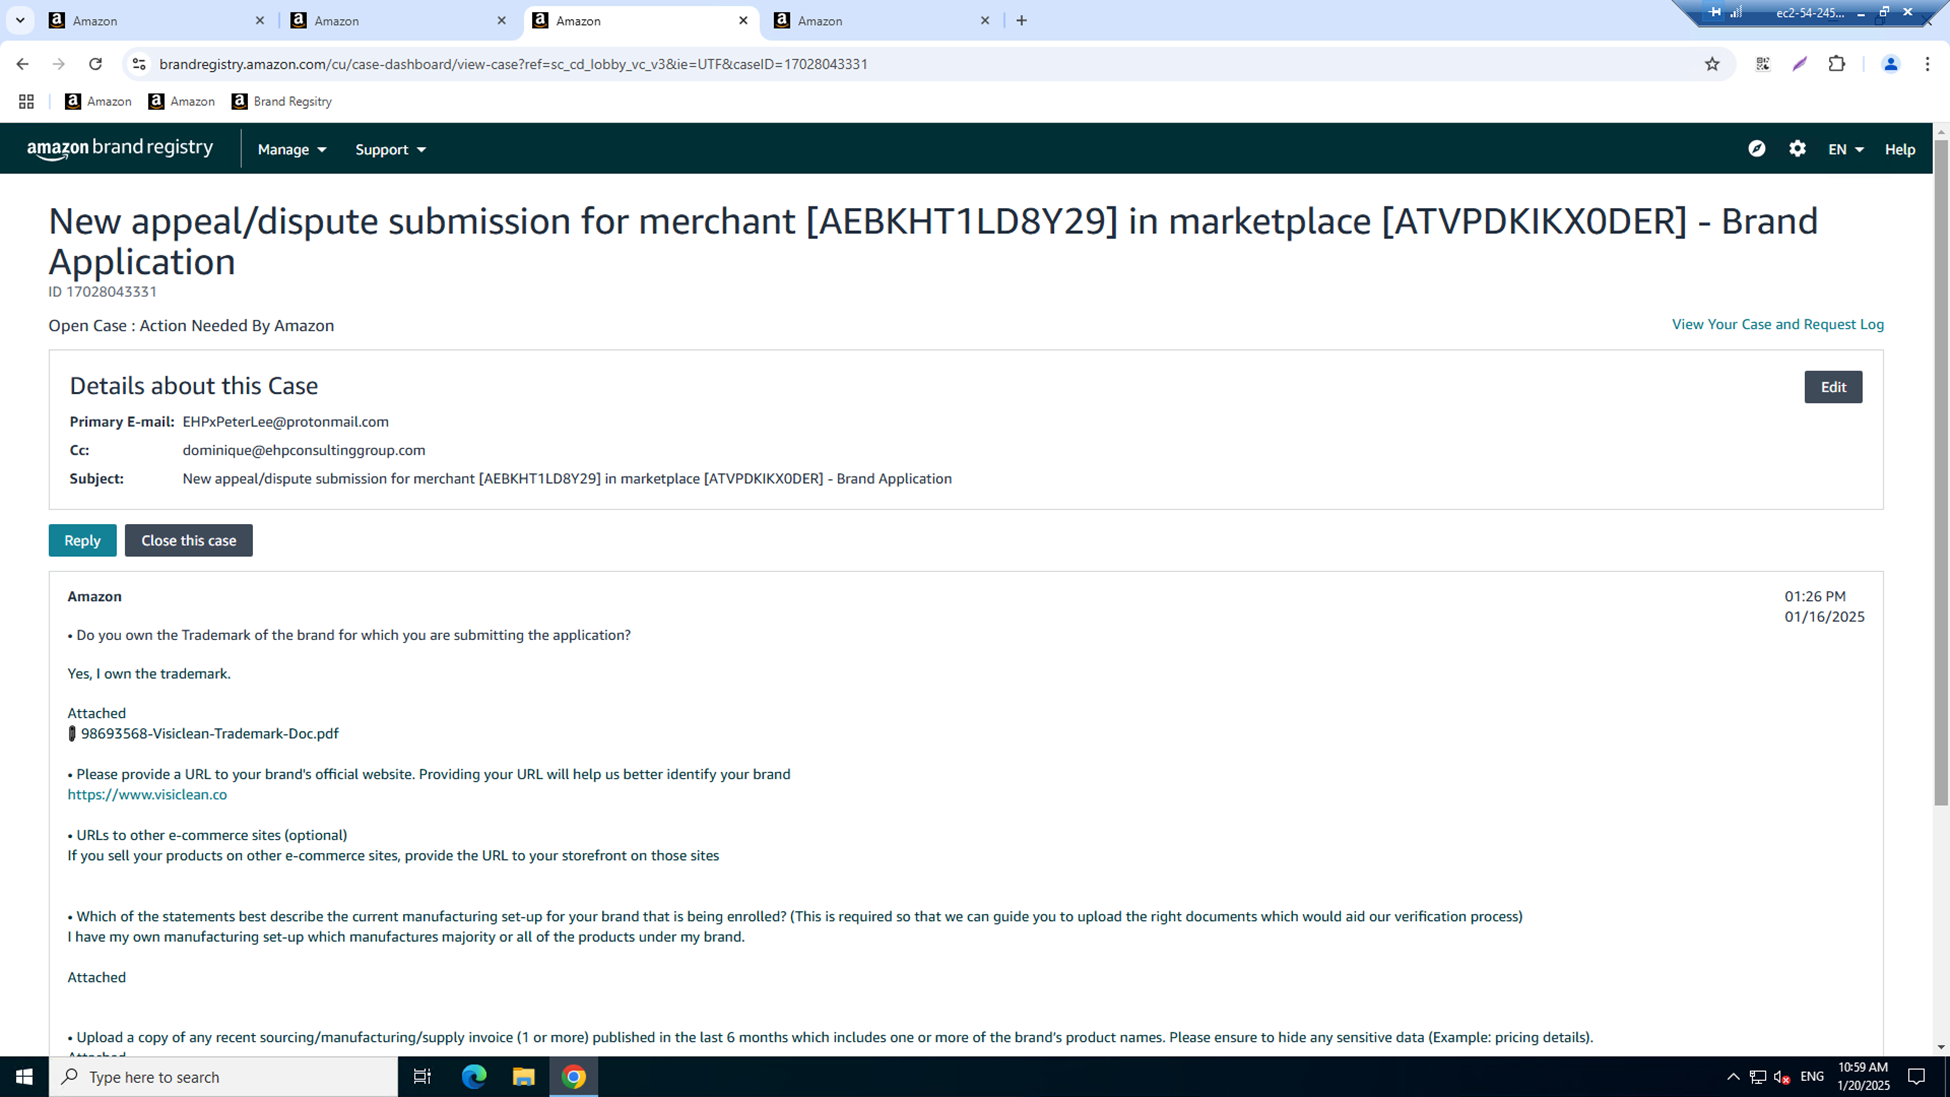Expand the Support dropdown menu
This screenshot has width=1950, height=1097.
pos(390,149)
